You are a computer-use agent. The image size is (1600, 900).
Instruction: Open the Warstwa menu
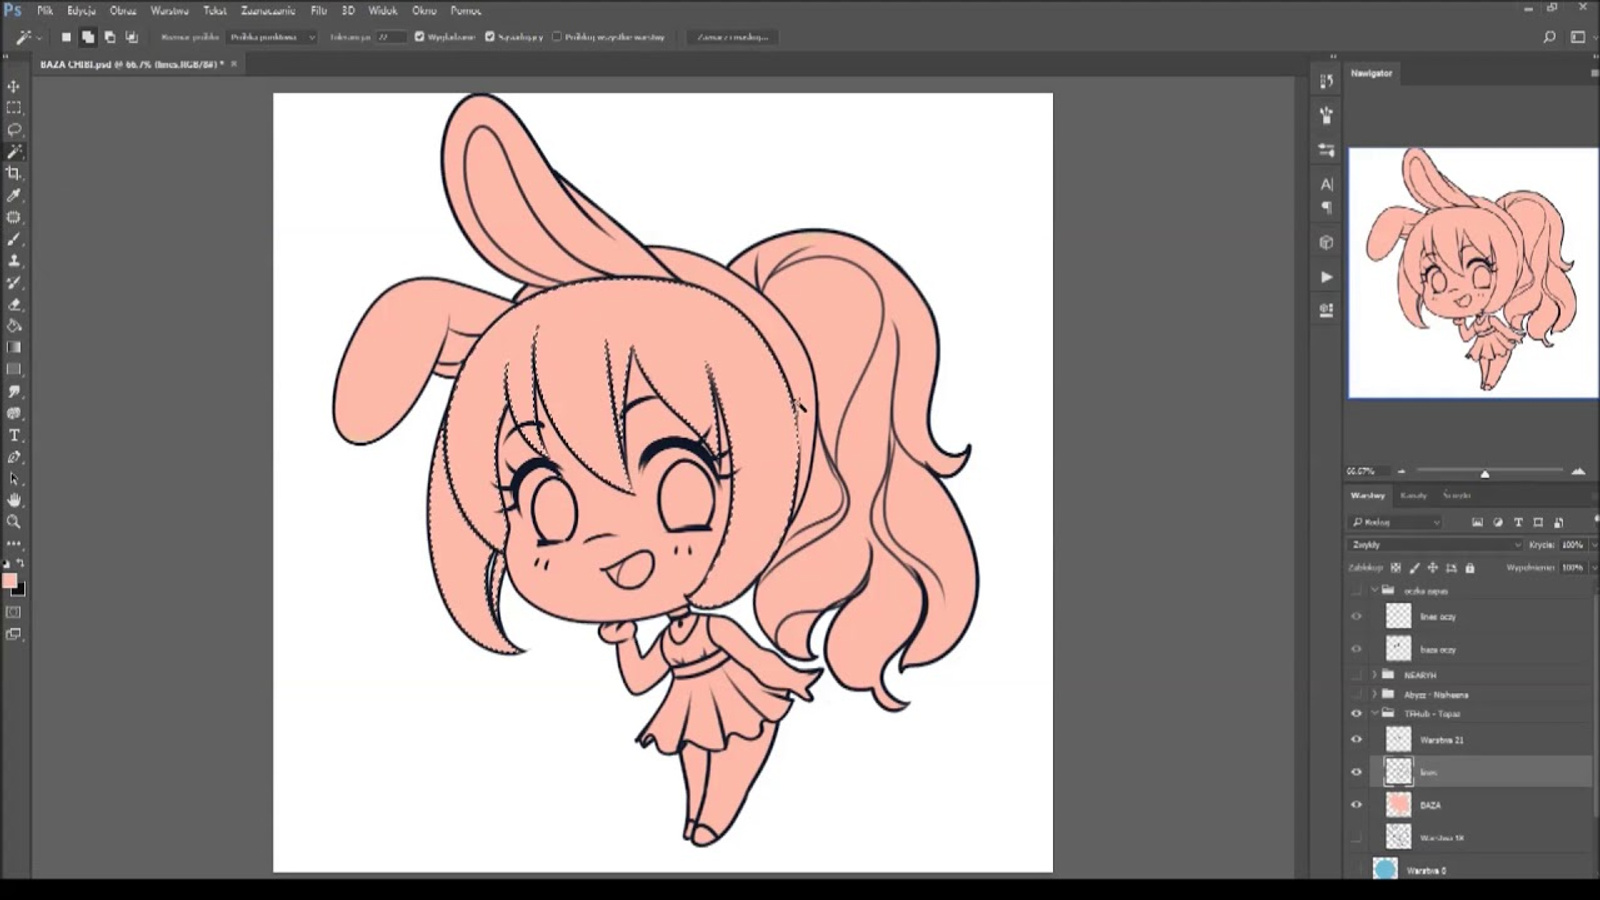[x=169, y=11]
